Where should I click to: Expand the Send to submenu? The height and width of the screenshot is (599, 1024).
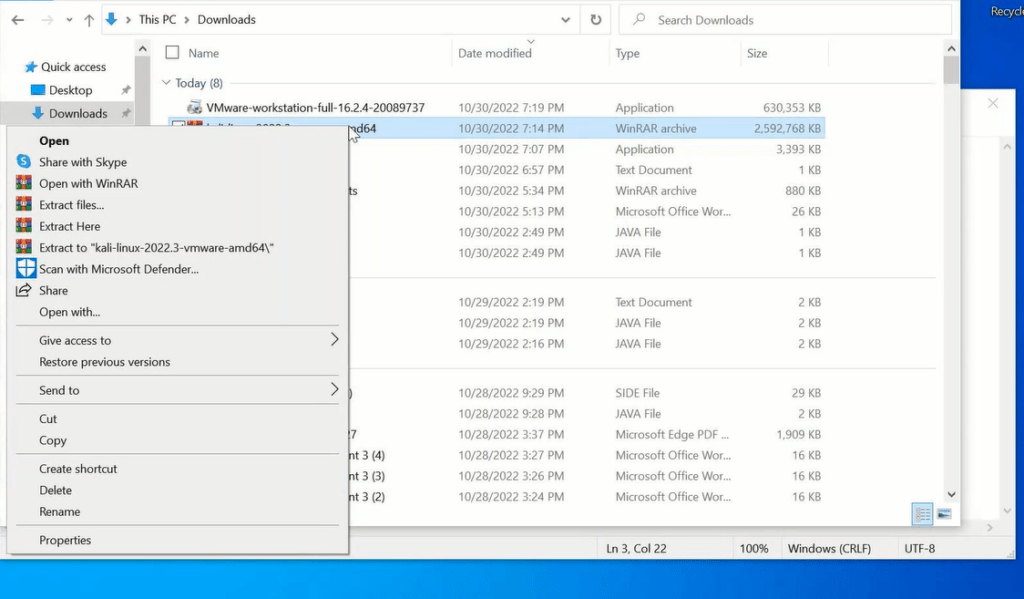334,389
